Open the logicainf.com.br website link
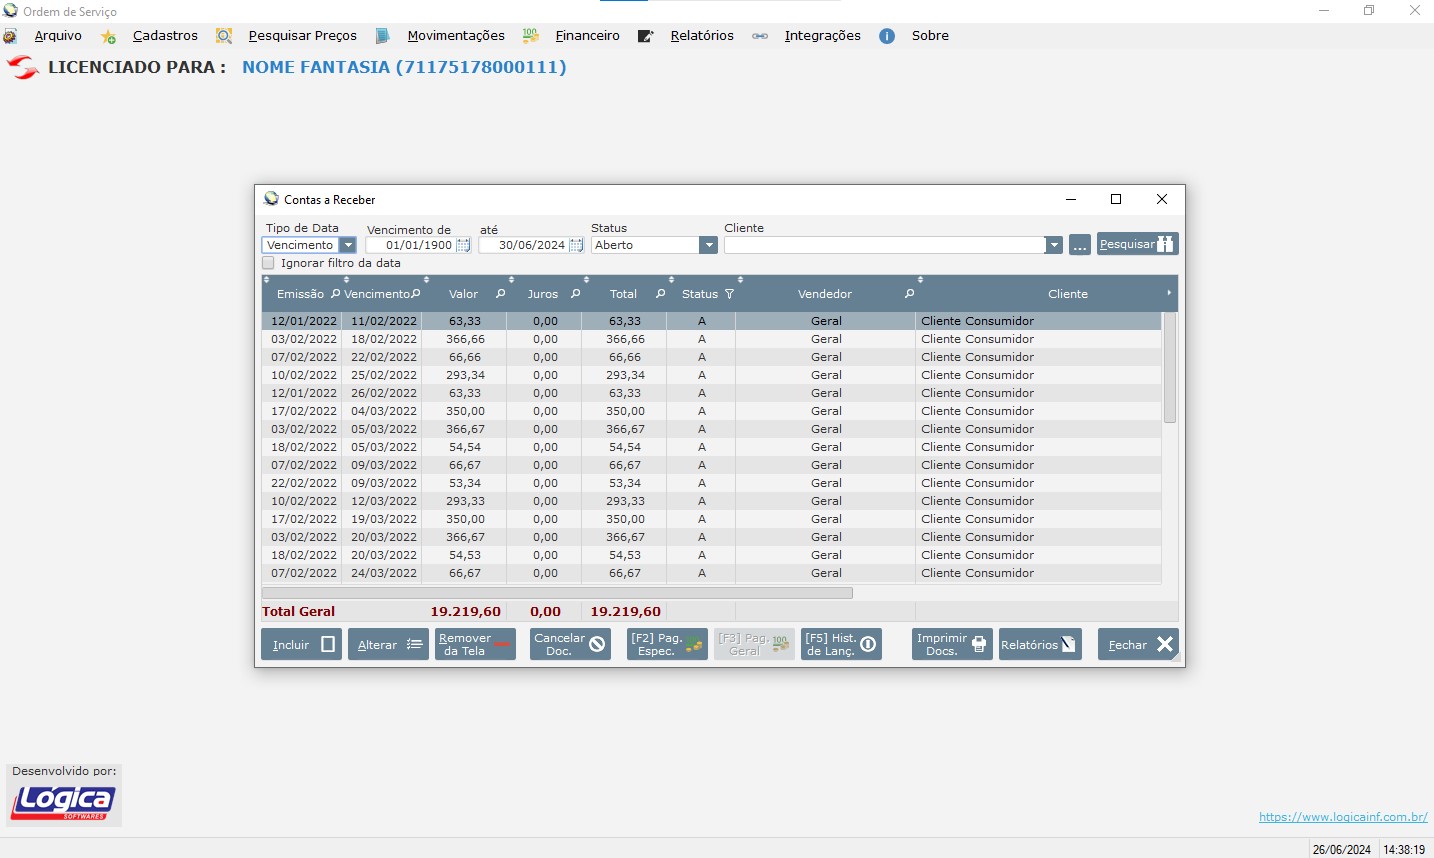Screen dimensions: 1434x858 [x=1342, y=817]
